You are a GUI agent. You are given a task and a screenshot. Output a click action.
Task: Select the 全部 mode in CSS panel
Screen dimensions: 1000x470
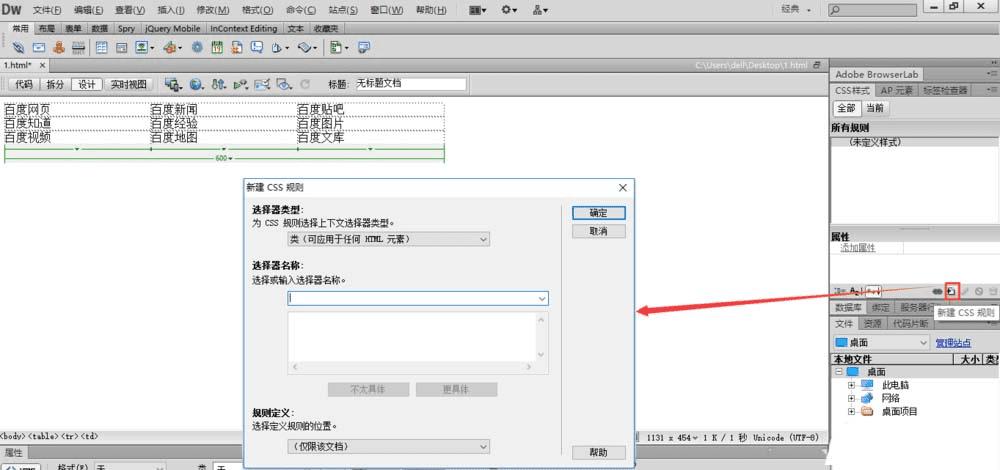point(846,108)
